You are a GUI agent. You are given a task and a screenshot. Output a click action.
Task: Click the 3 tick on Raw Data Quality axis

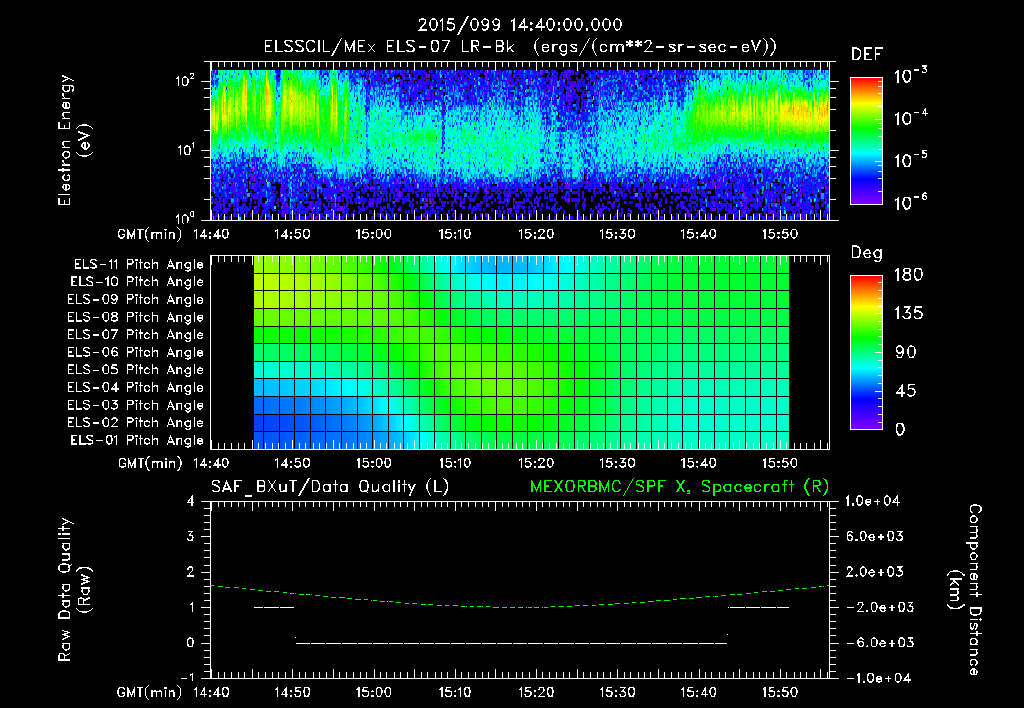[191, 537]
